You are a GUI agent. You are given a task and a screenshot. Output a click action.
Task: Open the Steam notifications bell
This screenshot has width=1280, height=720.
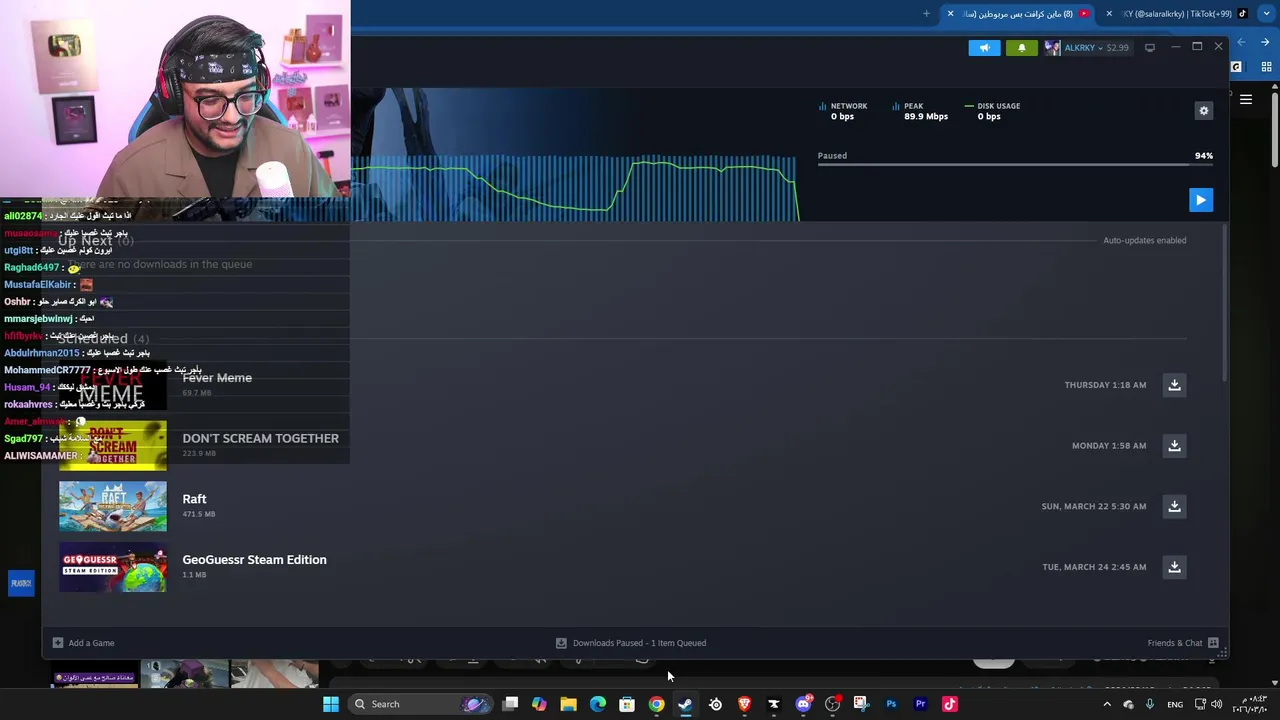(x=1021, y=48)
